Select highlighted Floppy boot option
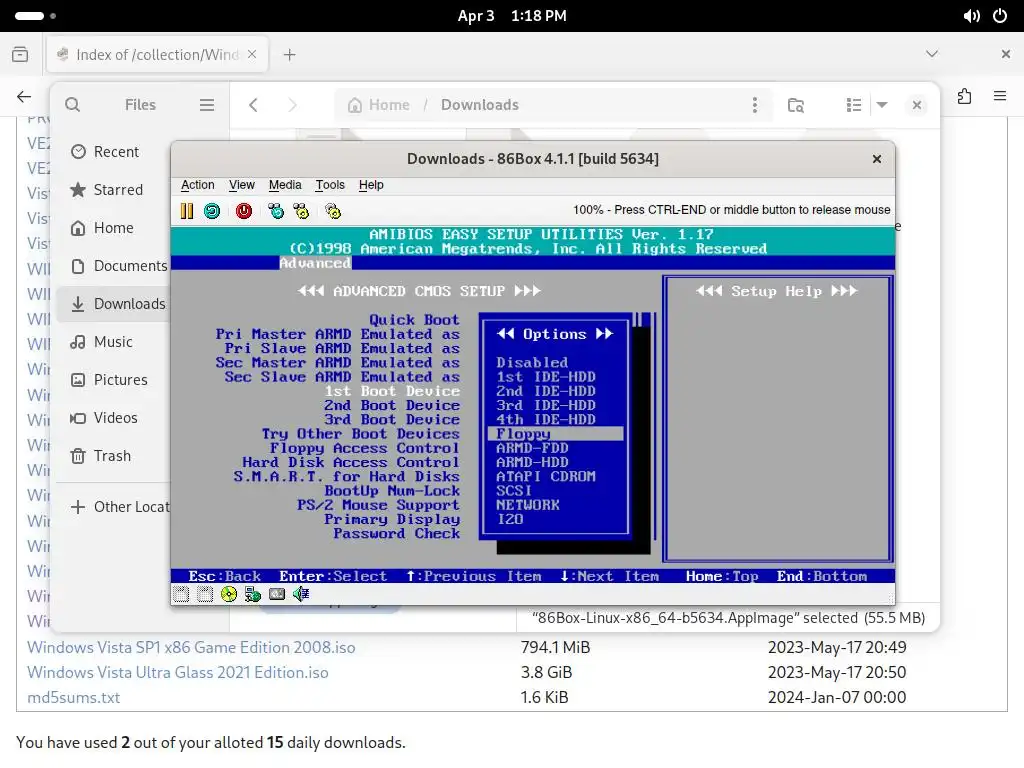Screen dimensions: 1024x768 (x=555, y=434)
